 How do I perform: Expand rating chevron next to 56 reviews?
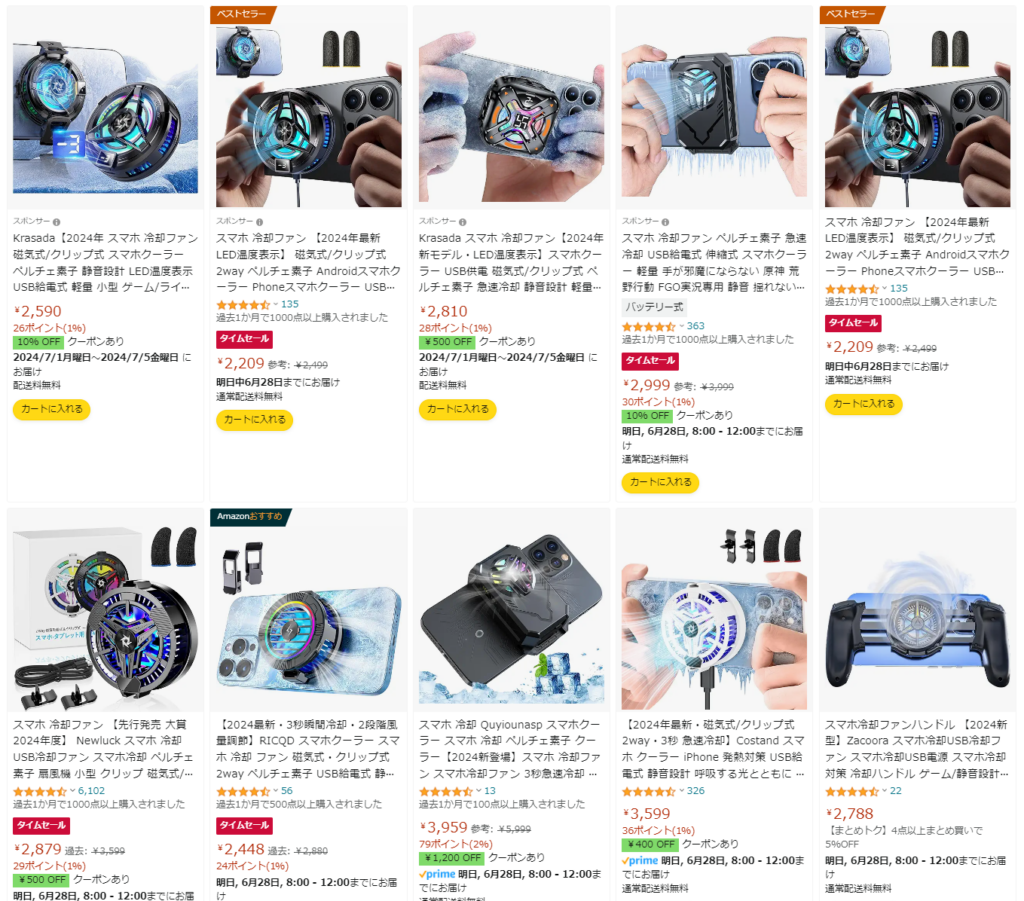[x=276, y=791]
